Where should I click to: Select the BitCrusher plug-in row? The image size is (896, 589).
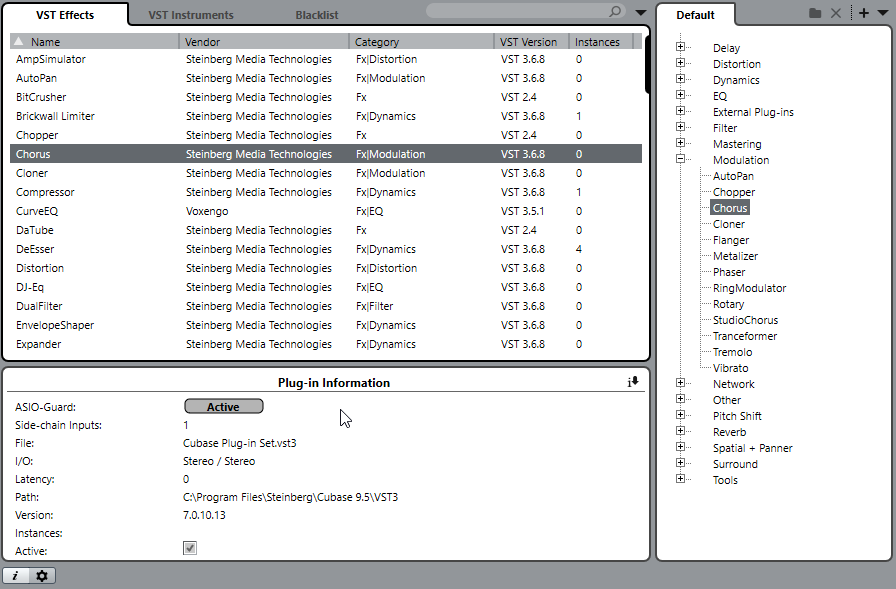326,97
